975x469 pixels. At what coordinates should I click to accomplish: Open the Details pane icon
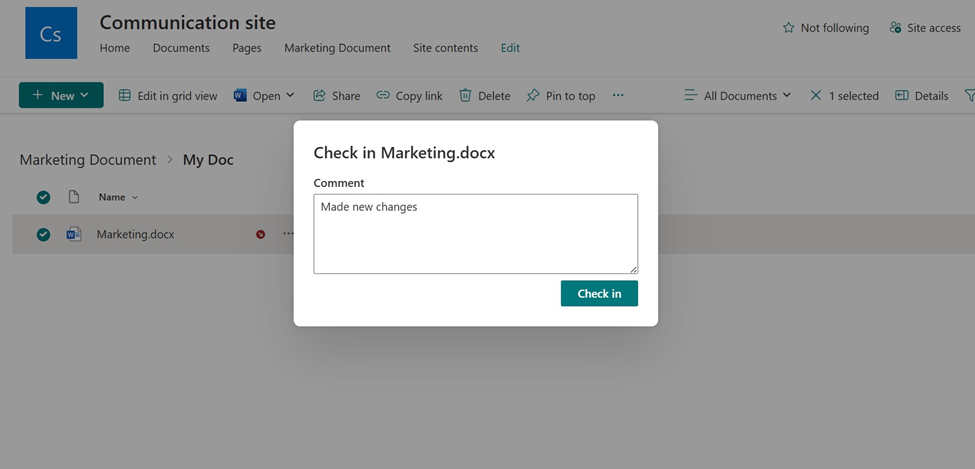pos(902,96)
